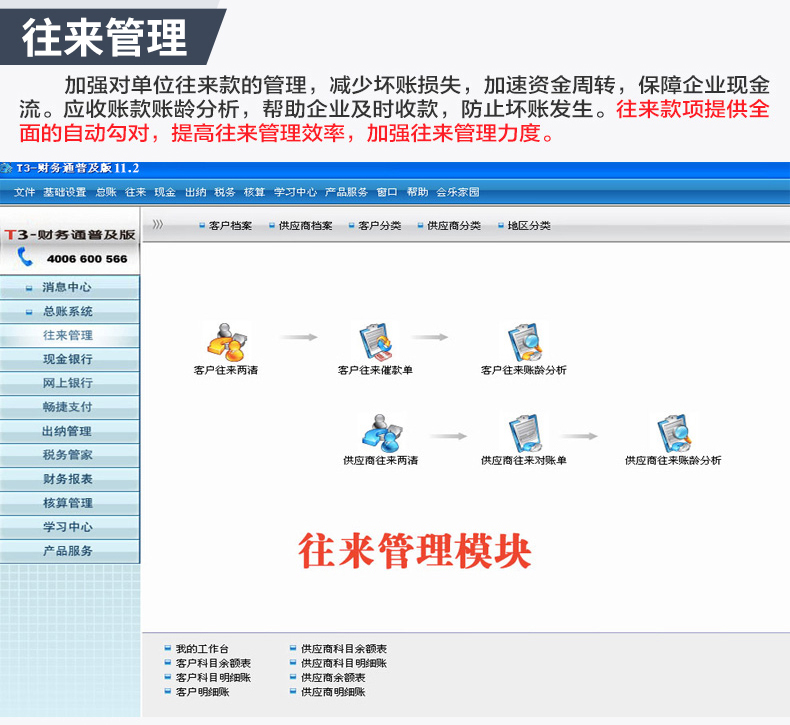Collapse the 消息中心 sidebar item marker

pyautogui.click(x=29, y=288)
